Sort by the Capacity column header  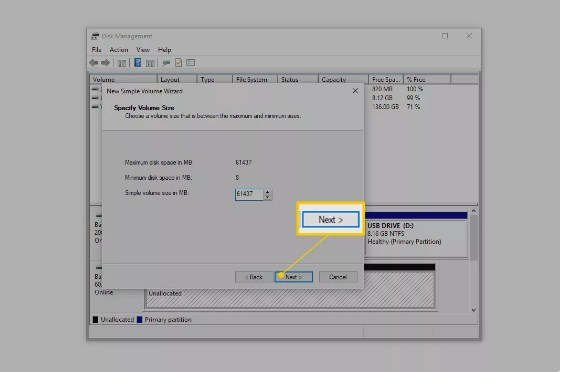coord(343,79)
